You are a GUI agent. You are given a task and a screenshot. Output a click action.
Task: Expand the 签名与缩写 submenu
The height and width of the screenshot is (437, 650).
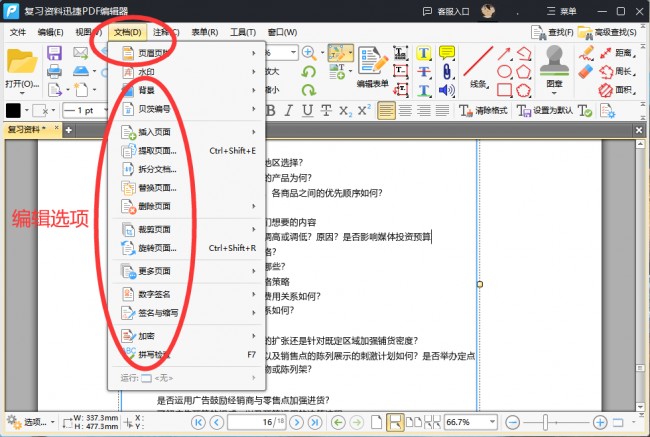click(x=187, y=313)
